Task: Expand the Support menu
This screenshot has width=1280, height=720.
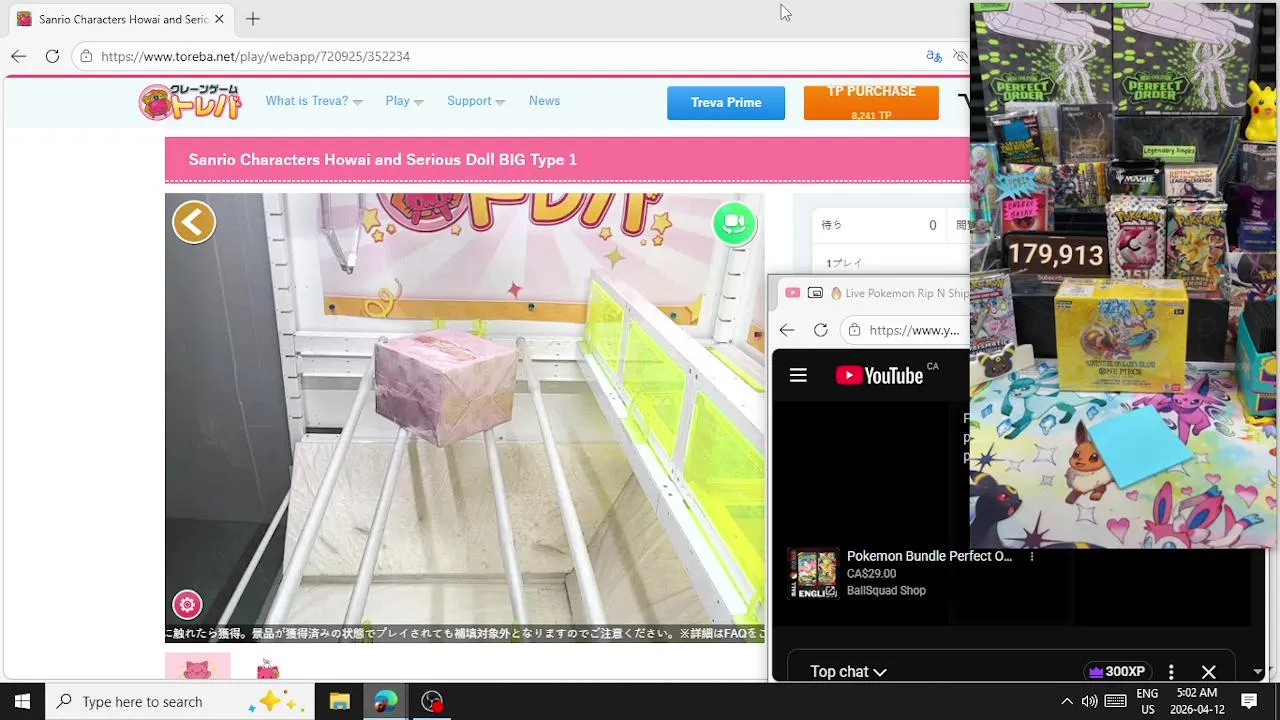Action: (476, 101)
